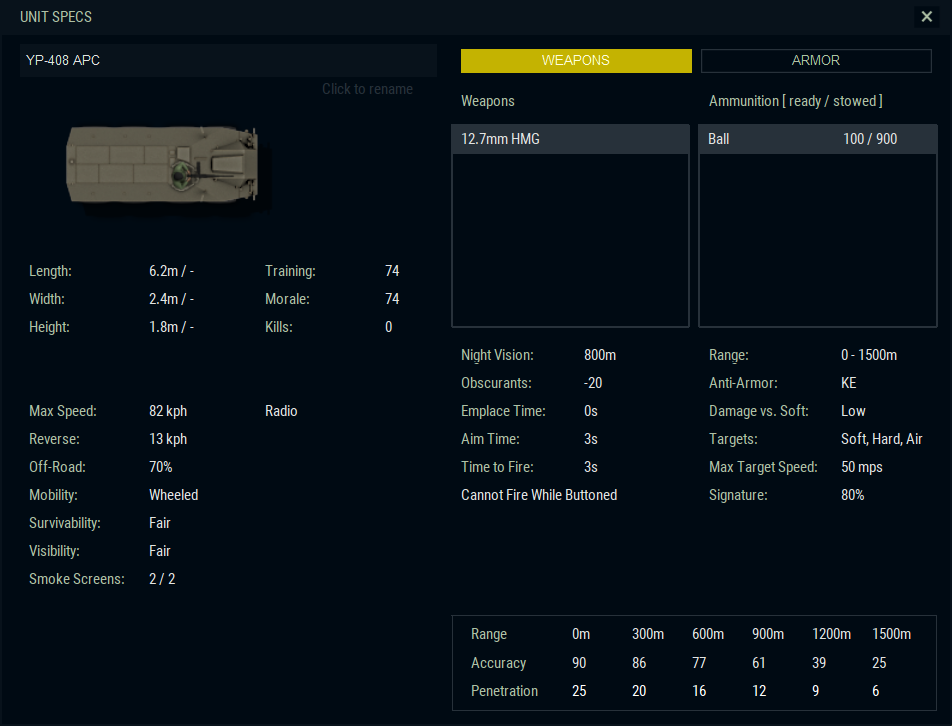Image resolution: width=952 pixels, height=726 pixels.
Task: Click the Off-Road value 70%
Action: click(x=161, y=467)
